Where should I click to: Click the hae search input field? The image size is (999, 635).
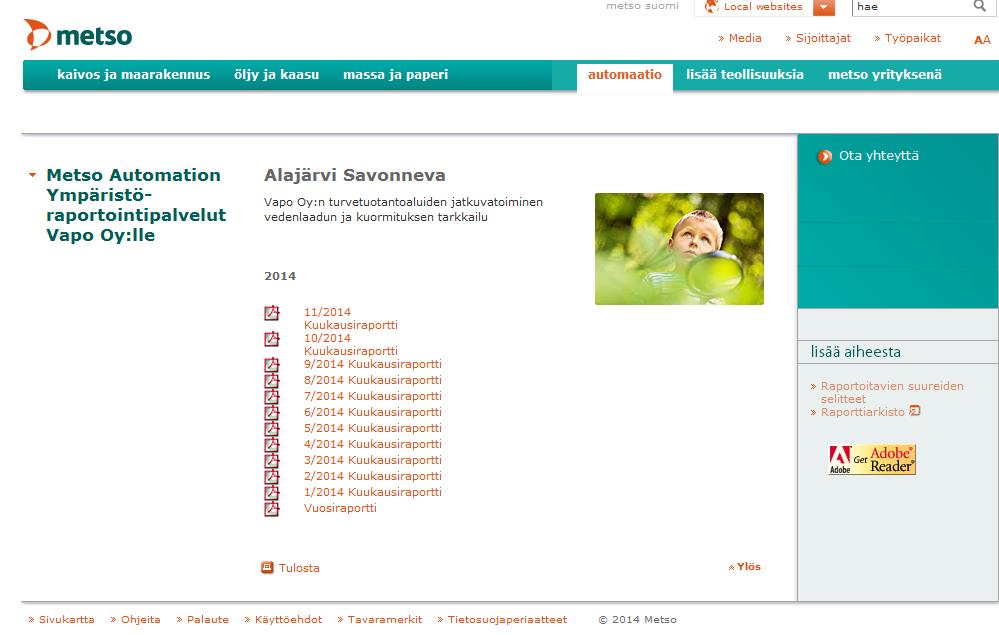click(912, 7)
